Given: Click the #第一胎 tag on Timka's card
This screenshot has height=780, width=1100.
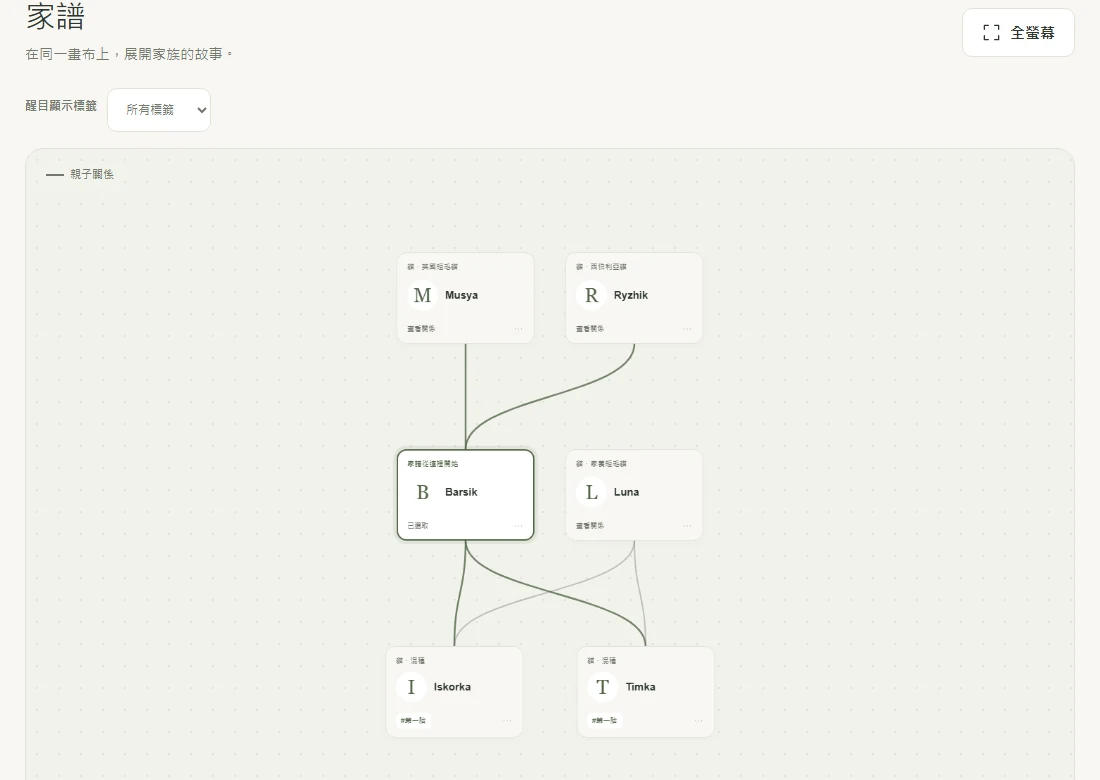Looking at the screenshot, I should click(x=605, y=720).
